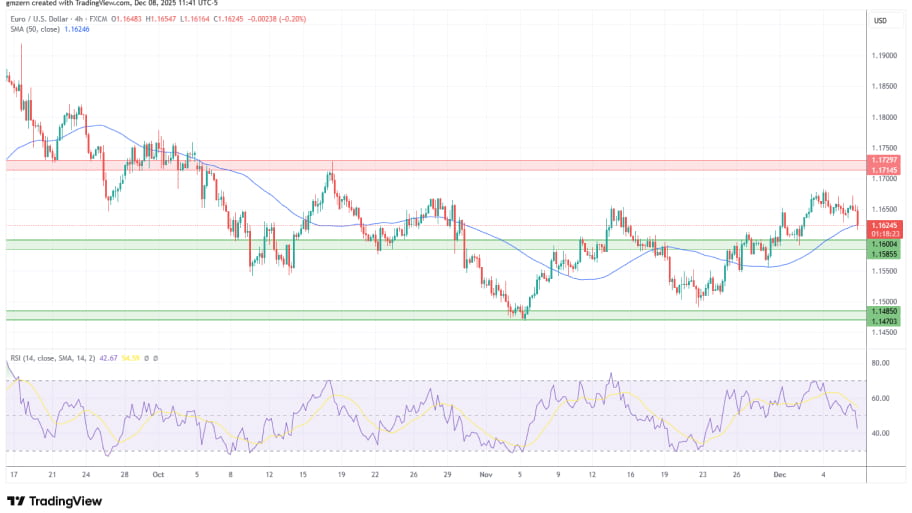Click the TradingView logo at bottom left

coord(54,501)
